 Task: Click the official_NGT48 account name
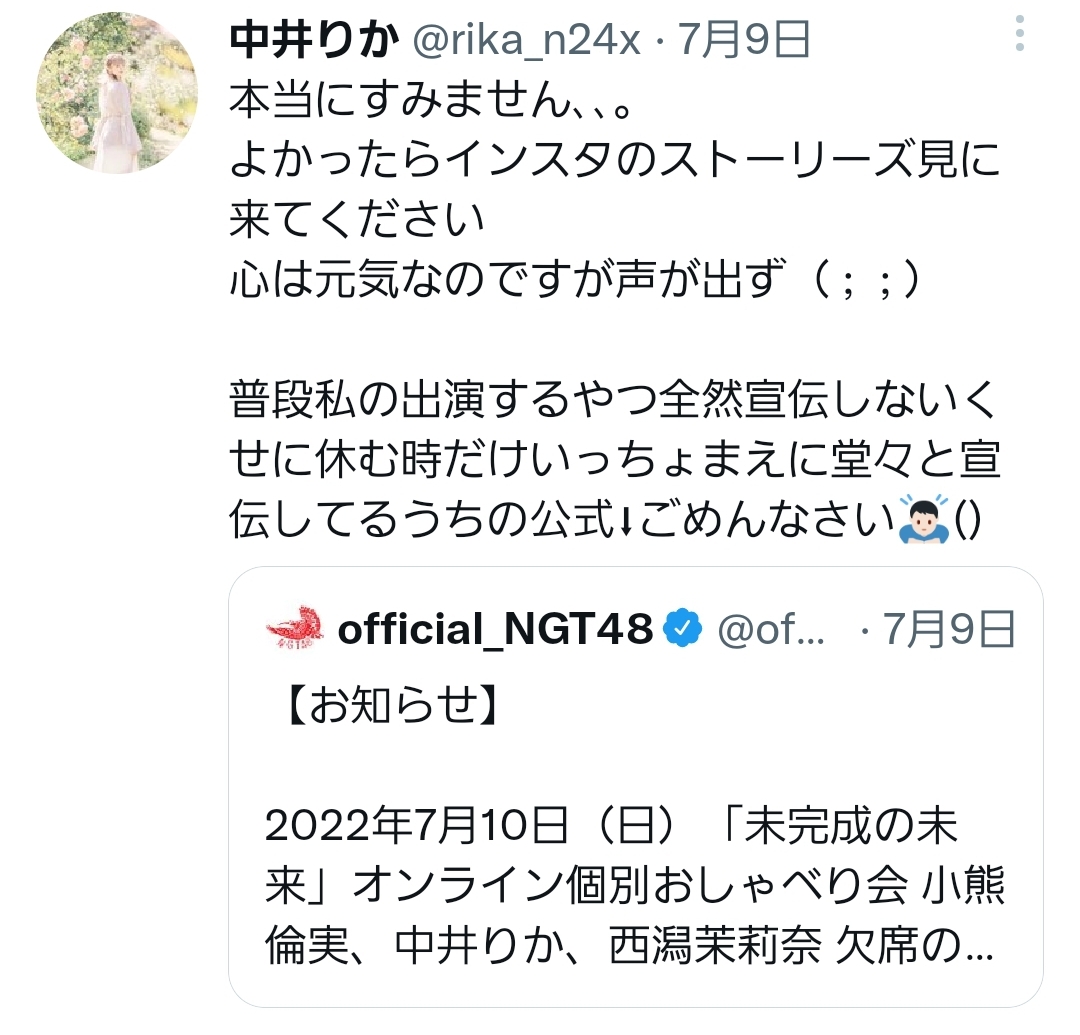tap(495, 629)
